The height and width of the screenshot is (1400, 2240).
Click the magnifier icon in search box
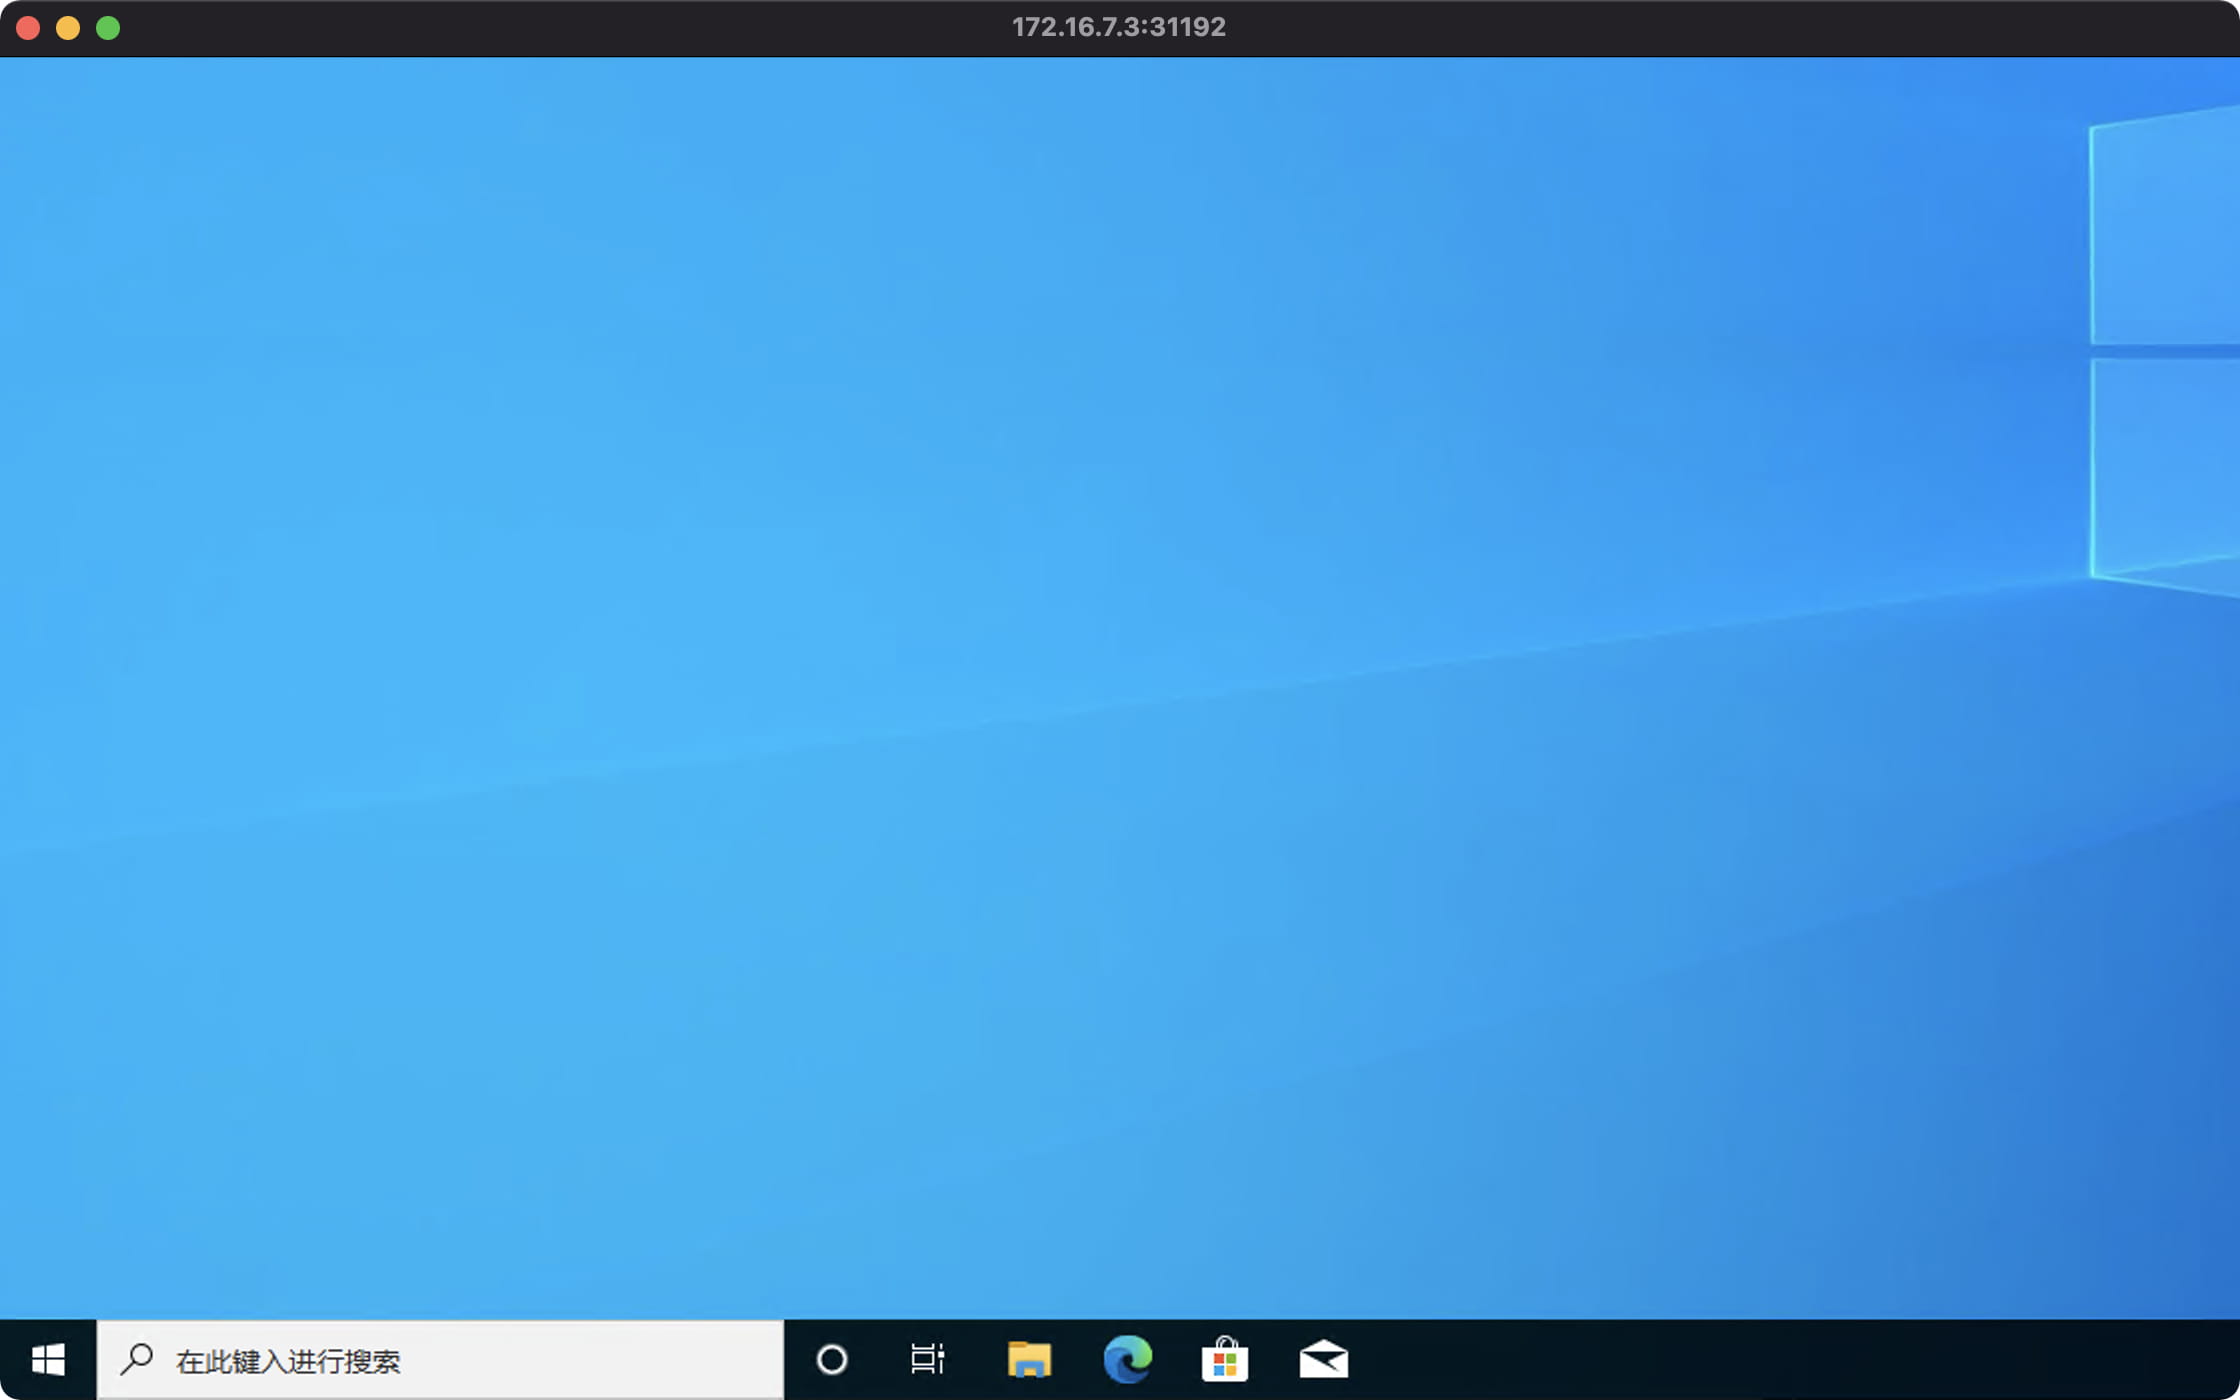click(x=137, y=1359)
